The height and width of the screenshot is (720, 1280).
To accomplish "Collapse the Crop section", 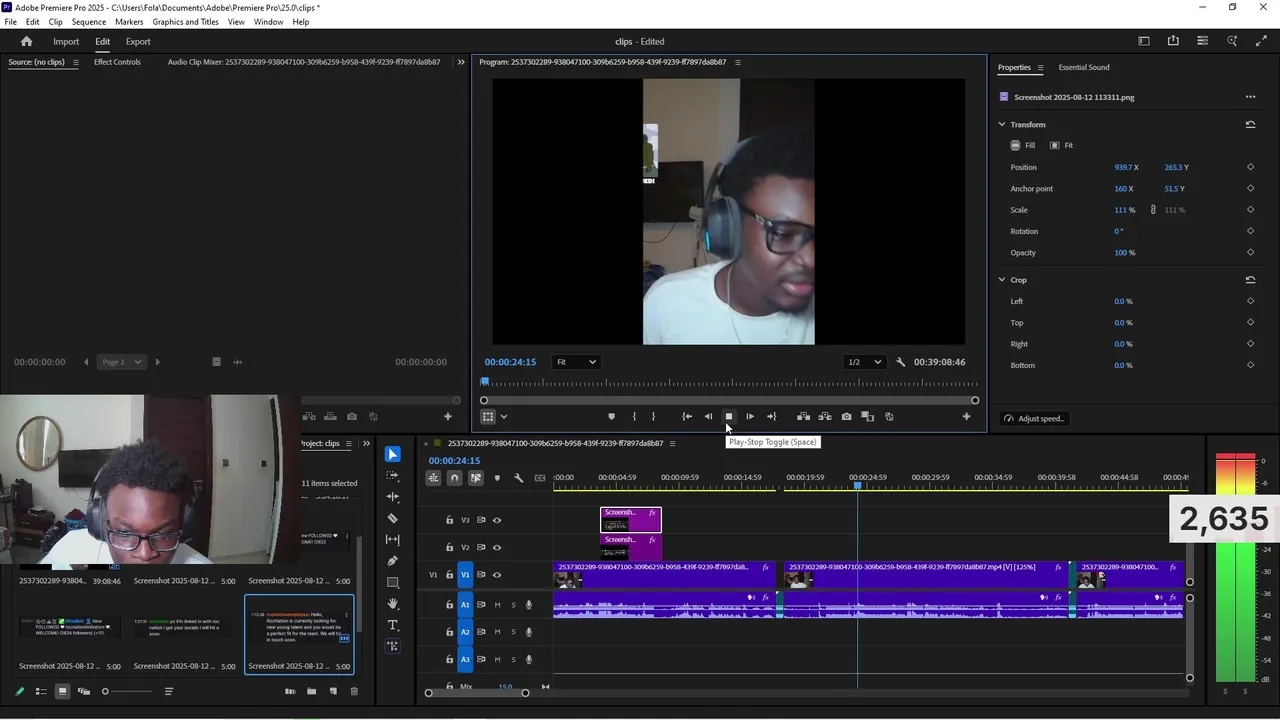I will (x=1002, y=280).
